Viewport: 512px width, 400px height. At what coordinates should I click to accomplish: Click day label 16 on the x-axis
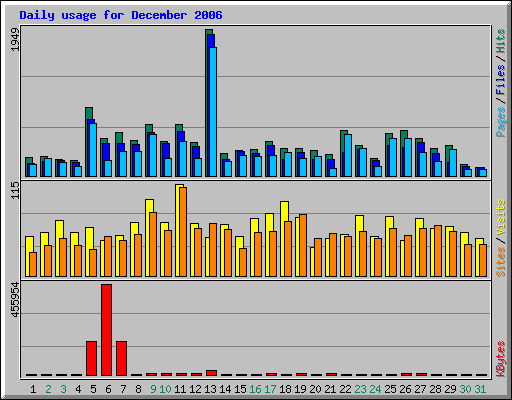255,389
